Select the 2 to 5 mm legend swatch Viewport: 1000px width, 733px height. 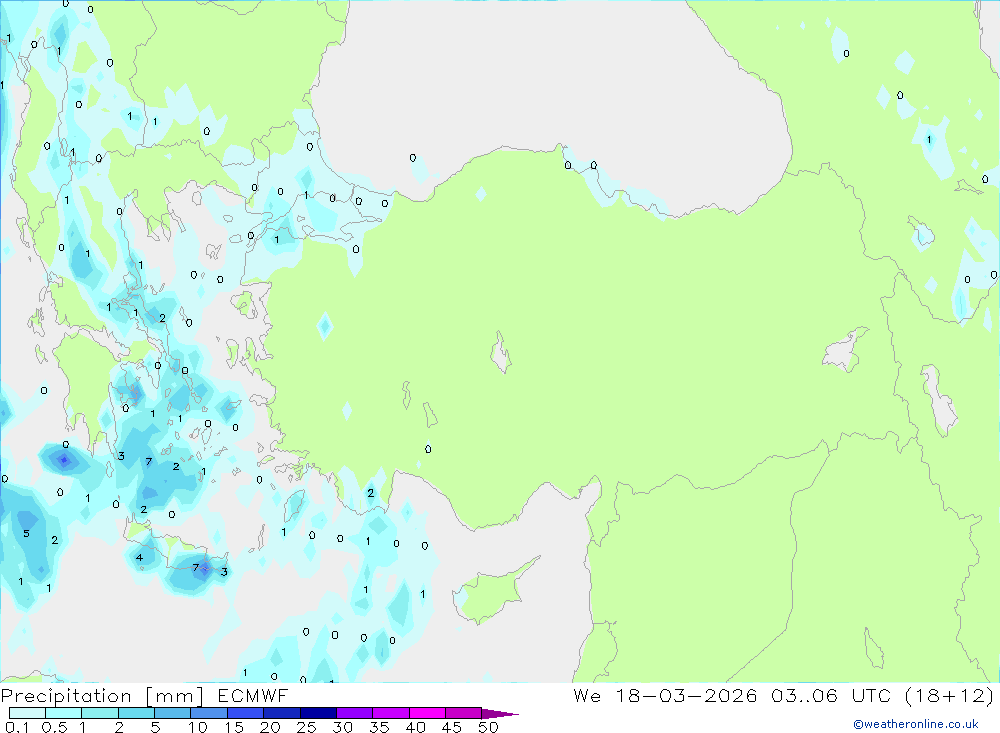(x=136, y=713)
